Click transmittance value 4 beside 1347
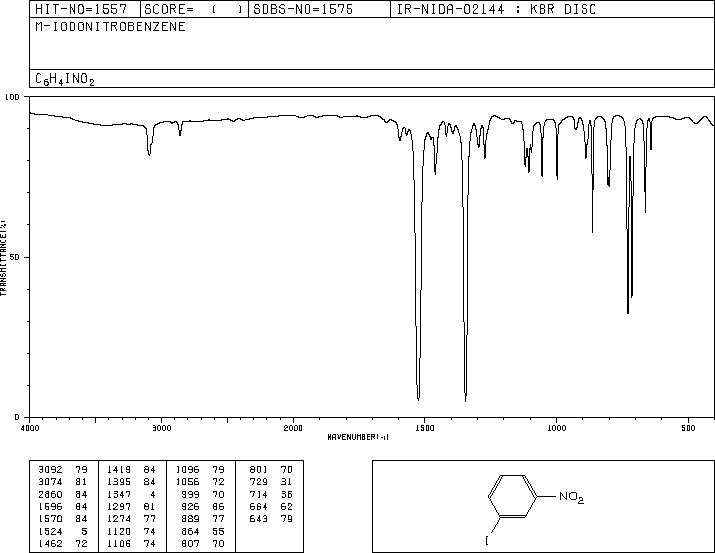Viewport: 715px width, 553px height. pyautogui.click(x=153, y=494)
